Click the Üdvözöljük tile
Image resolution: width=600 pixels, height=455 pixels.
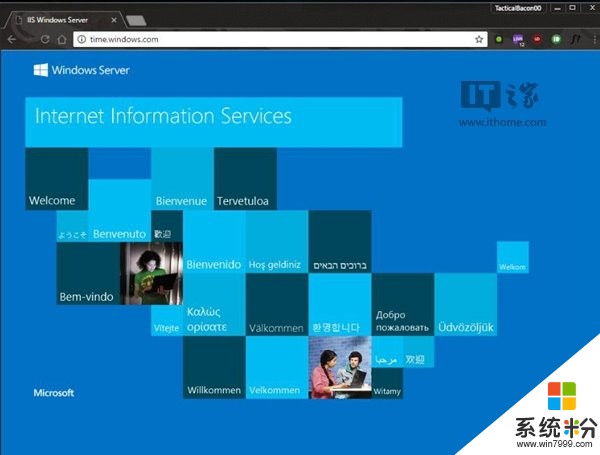(466, 305)
